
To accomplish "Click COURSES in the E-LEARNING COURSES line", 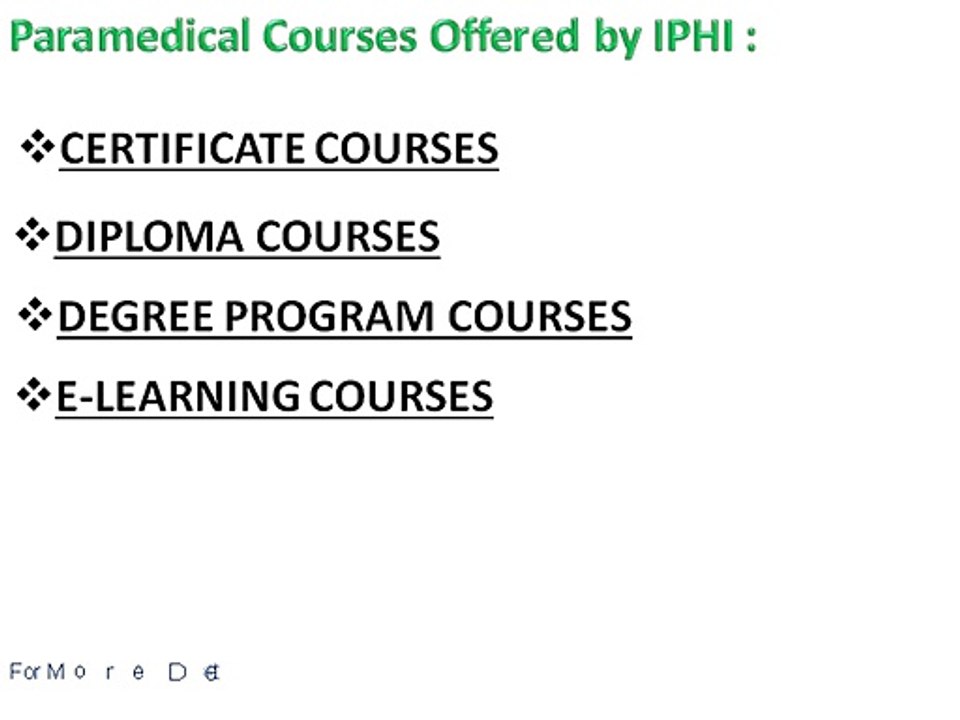I will [x=401, y=396].
